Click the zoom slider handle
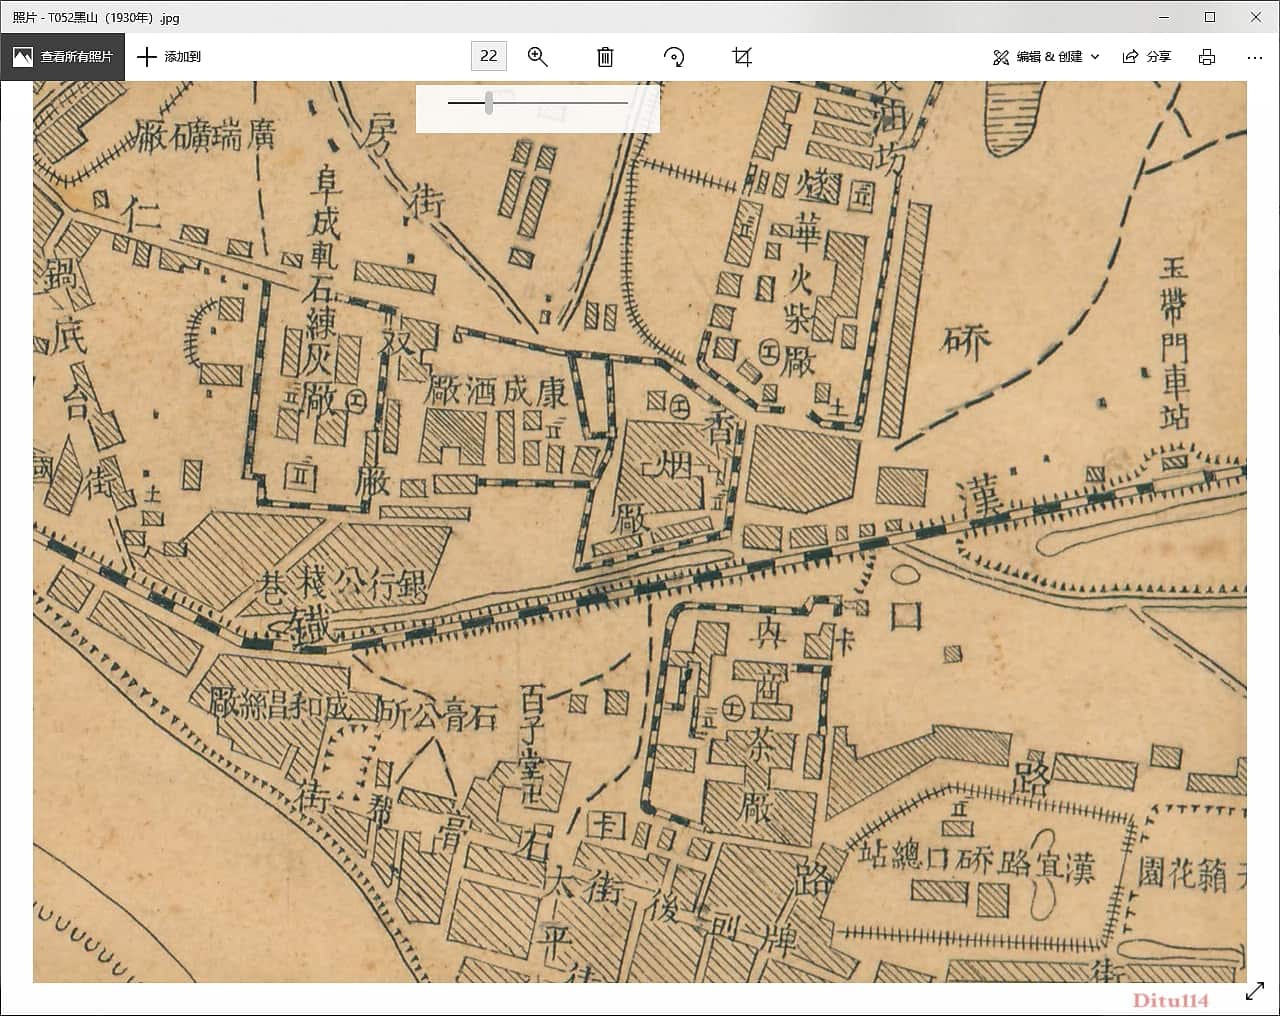The width and height of the screenshot is (1280, 1016). click(489, 103)
